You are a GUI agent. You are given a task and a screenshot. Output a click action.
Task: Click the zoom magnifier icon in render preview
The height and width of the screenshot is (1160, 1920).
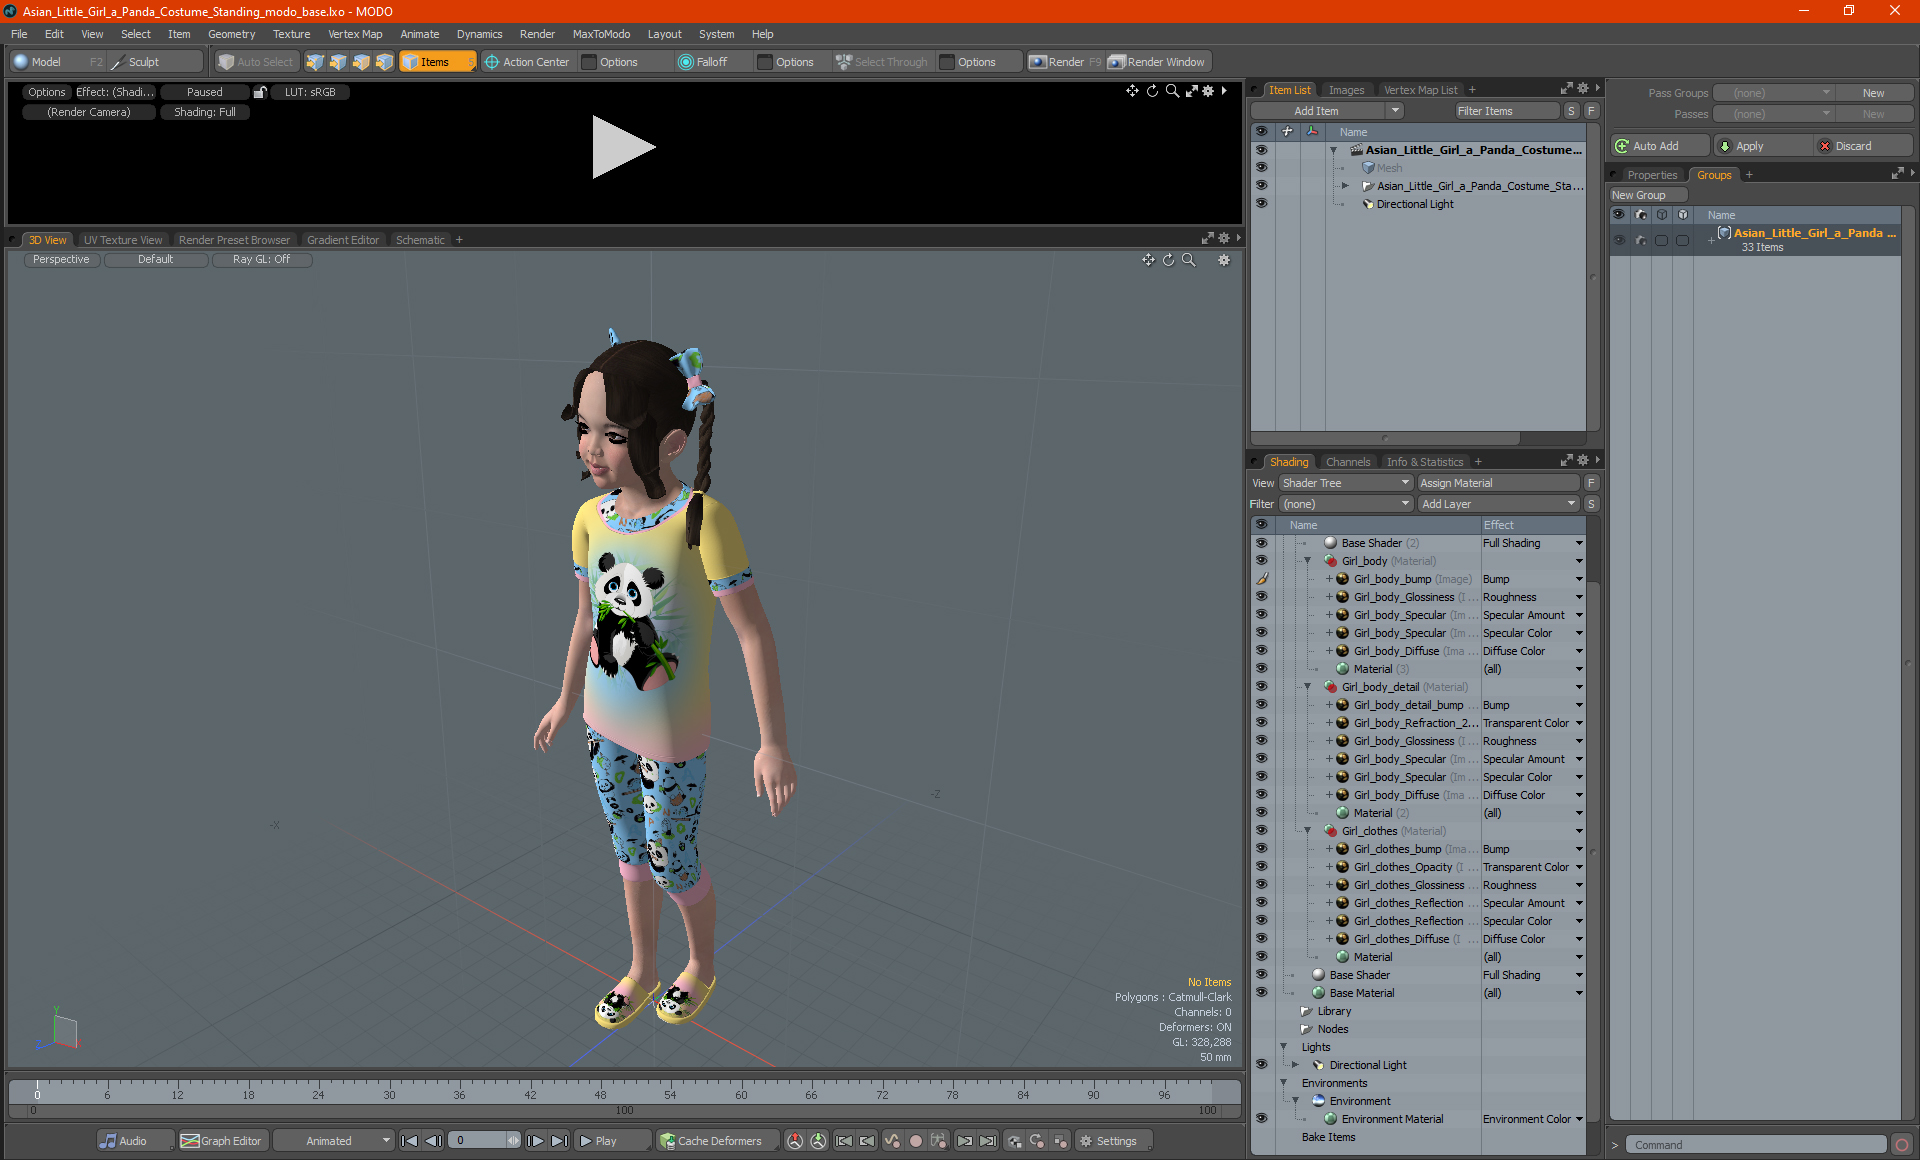1172,91
